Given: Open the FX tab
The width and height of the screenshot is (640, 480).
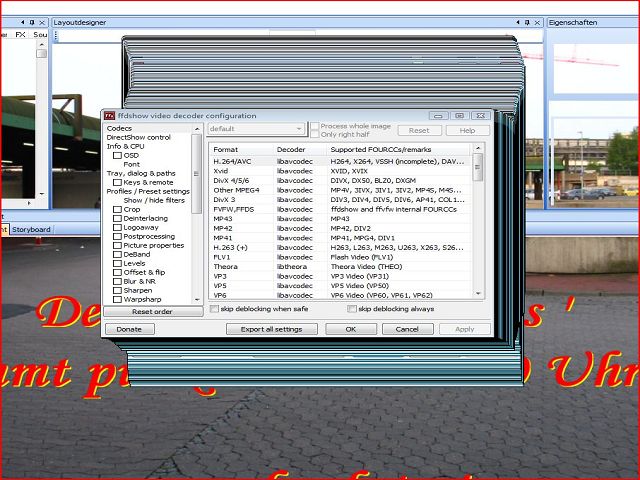Looking at the screenshot, I should [21, 34].
